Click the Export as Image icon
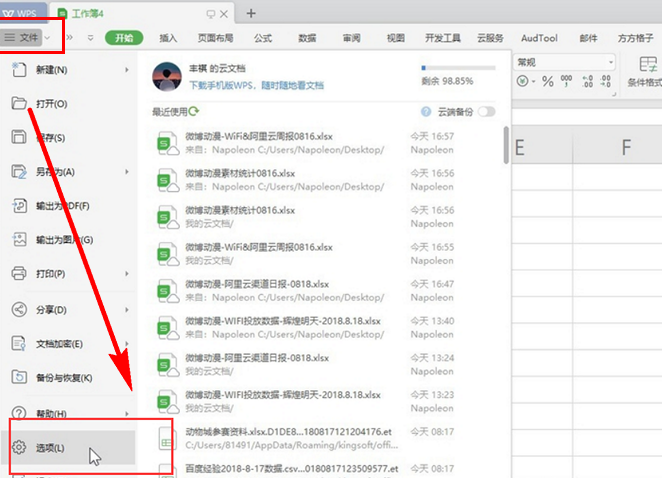 pyautogui.click(x=19, y=239)
